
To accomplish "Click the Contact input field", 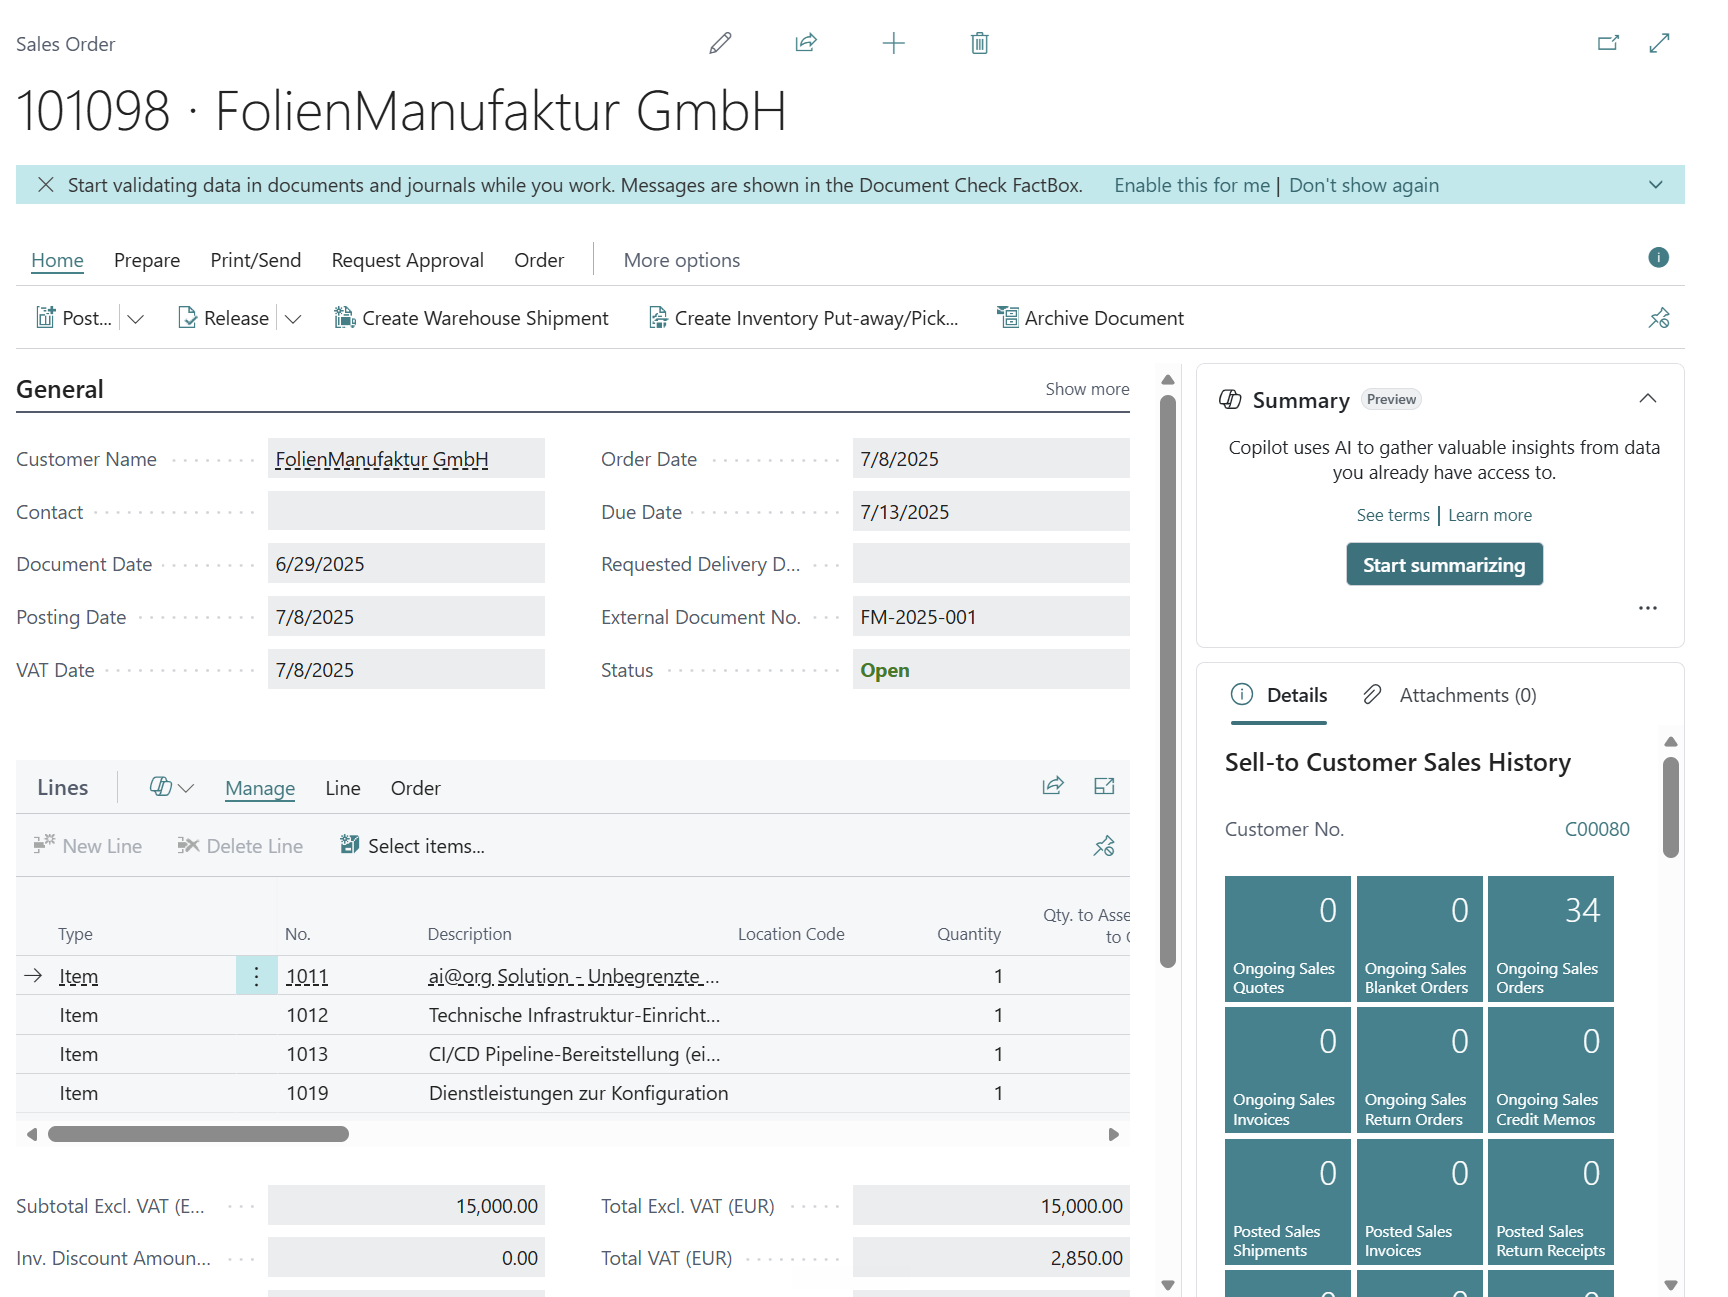I will [x=406, y=512].
